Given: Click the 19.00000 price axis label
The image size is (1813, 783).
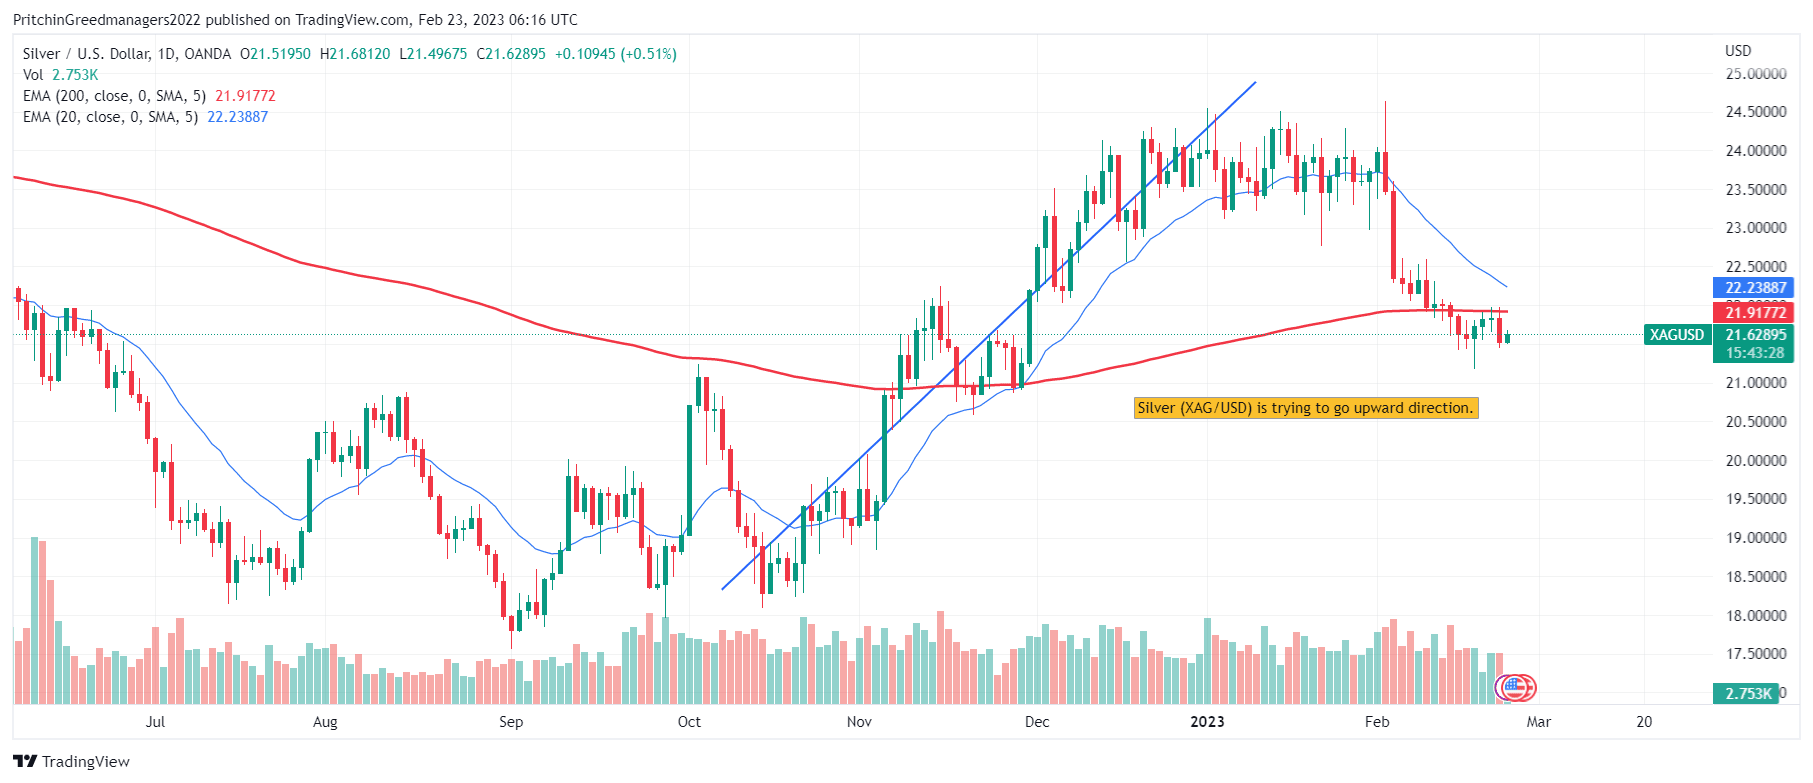Looking at the screenshot, I should tap(1756, 538).
